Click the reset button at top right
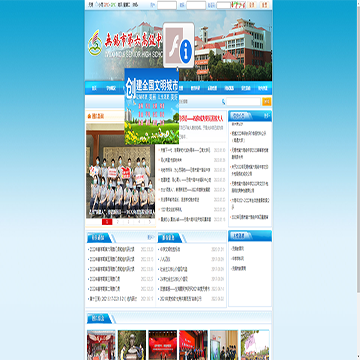Screen dimensions: 360x360 (x=264, y=5)
